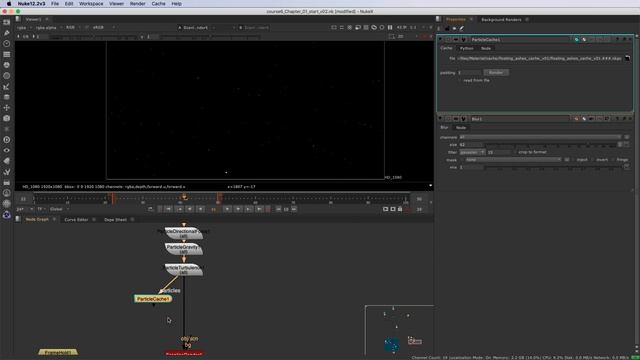Click the Render button in ParticleCache1
Viewport: 640px width, 360px height.
tap(496, 72)
